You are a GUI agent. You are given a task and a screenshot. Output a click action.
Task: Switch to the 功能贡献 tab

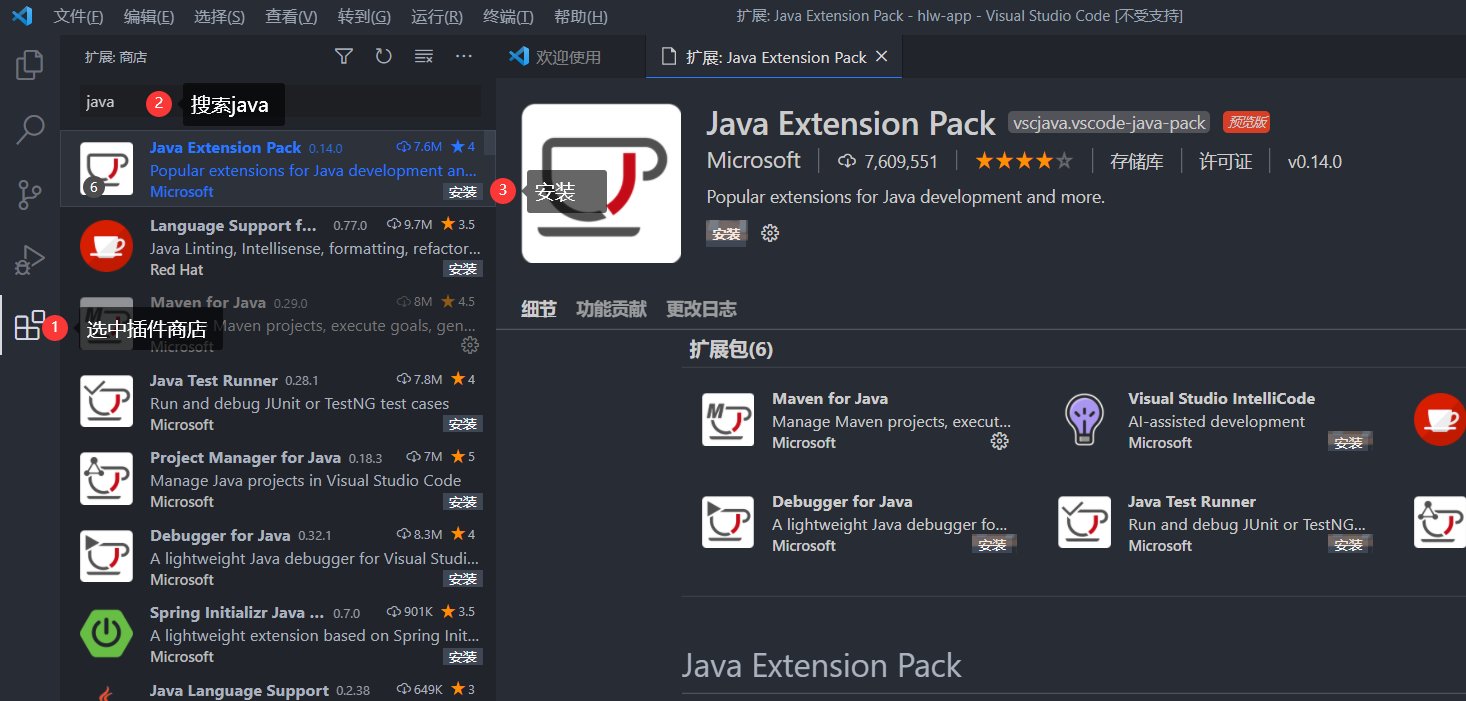pyautogui.click(x=611, y=308)
